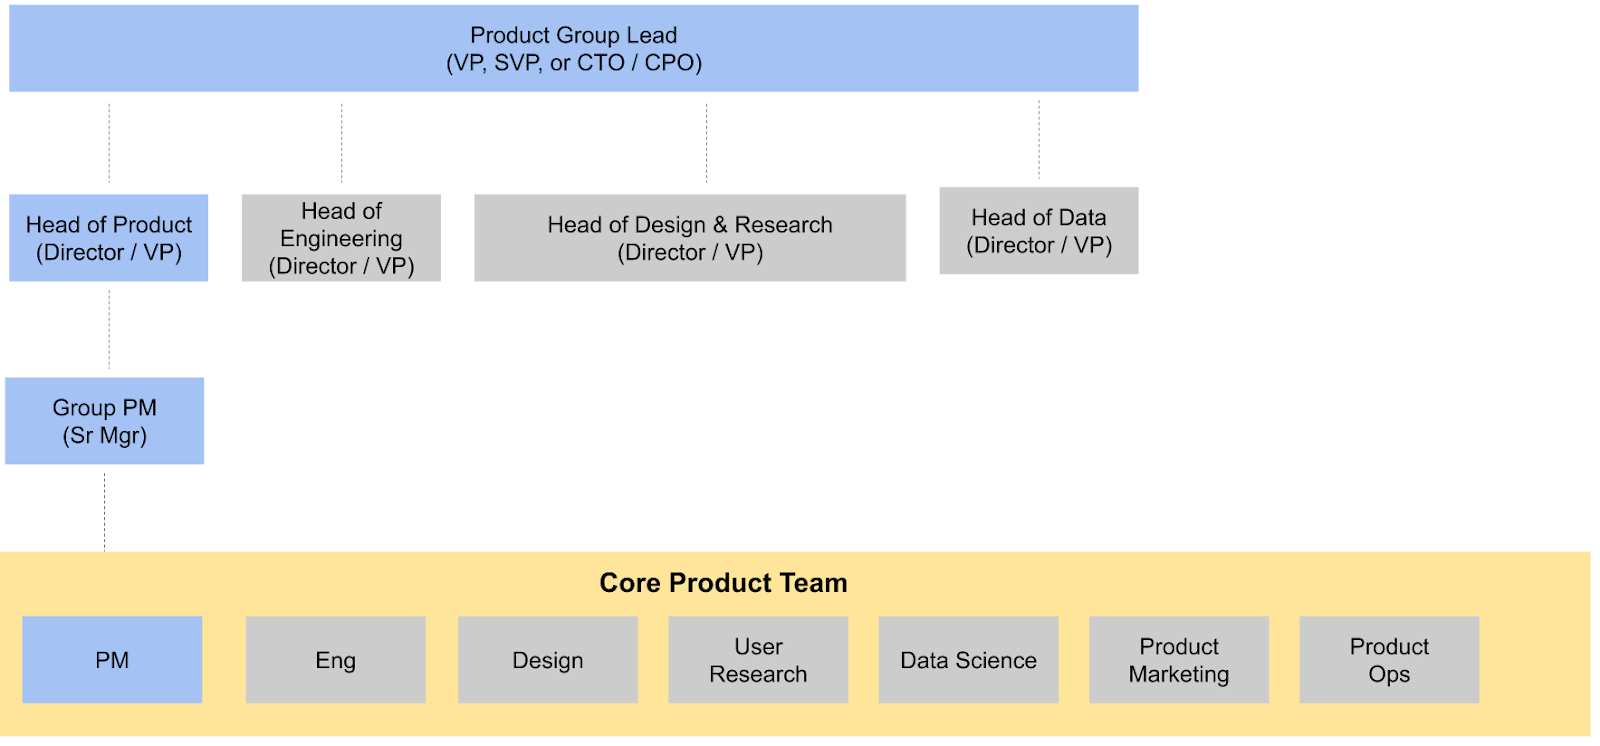Click the dashed connector below Group PM
The image size is (1600, 746).
coord(104,512)
